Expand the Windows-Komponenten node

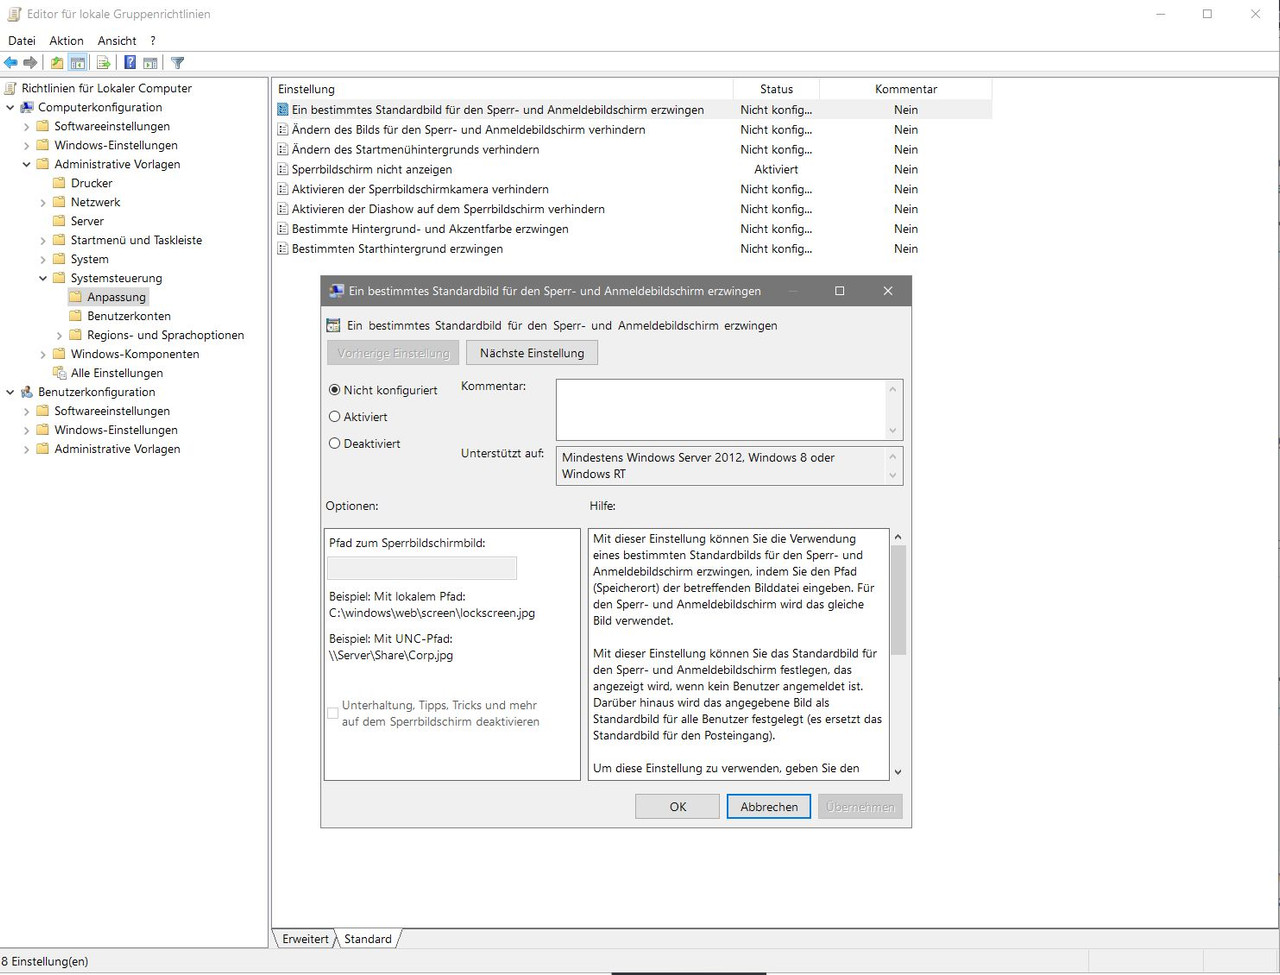(x=43, y=355)
